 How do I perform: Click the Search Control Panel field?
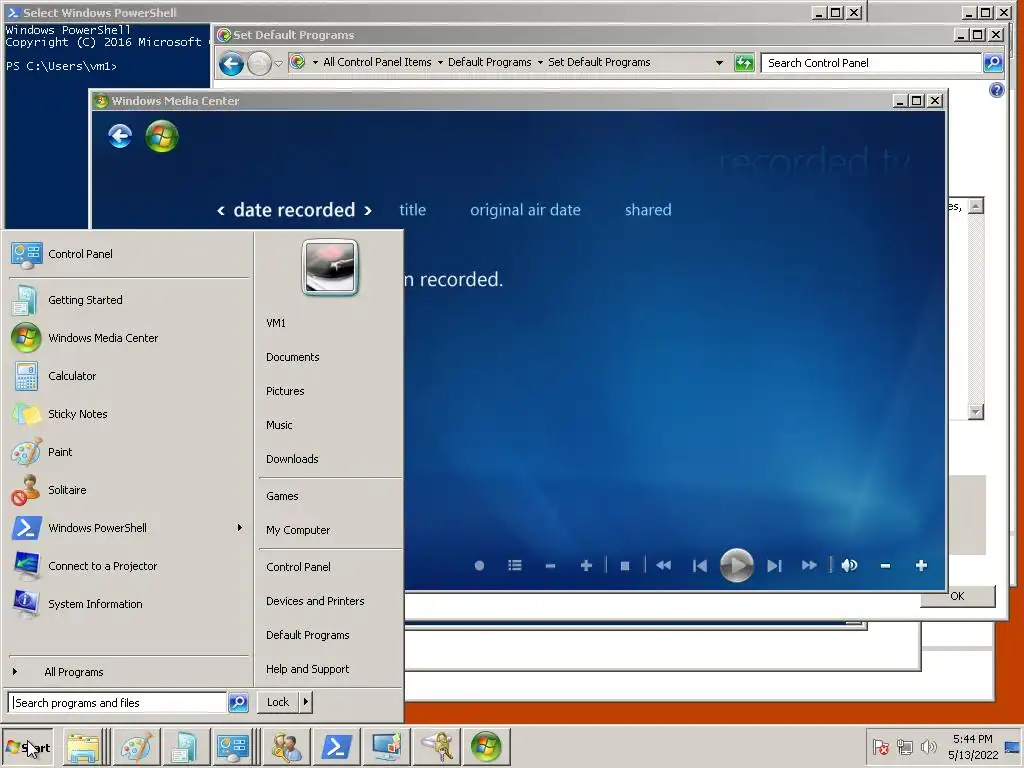[x=872, y=63]
